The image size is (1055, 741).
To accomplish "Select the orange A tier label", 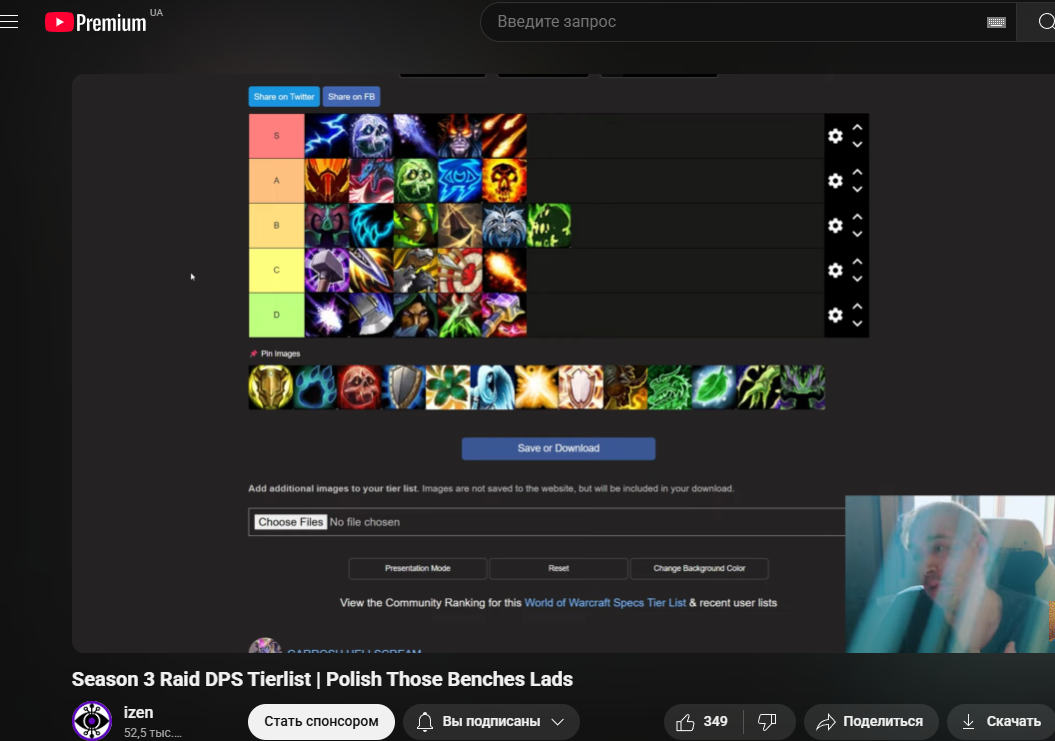I will click(x=277, y=180).
